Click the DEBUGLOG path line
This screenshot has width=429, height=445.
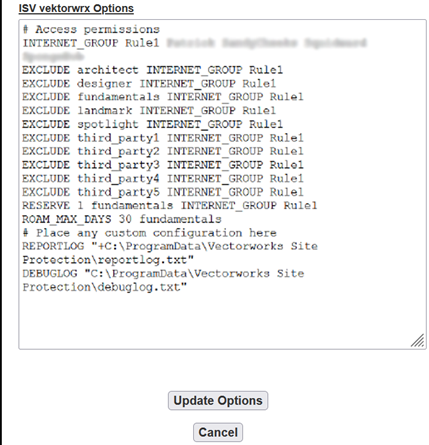(x=163, y=280)
